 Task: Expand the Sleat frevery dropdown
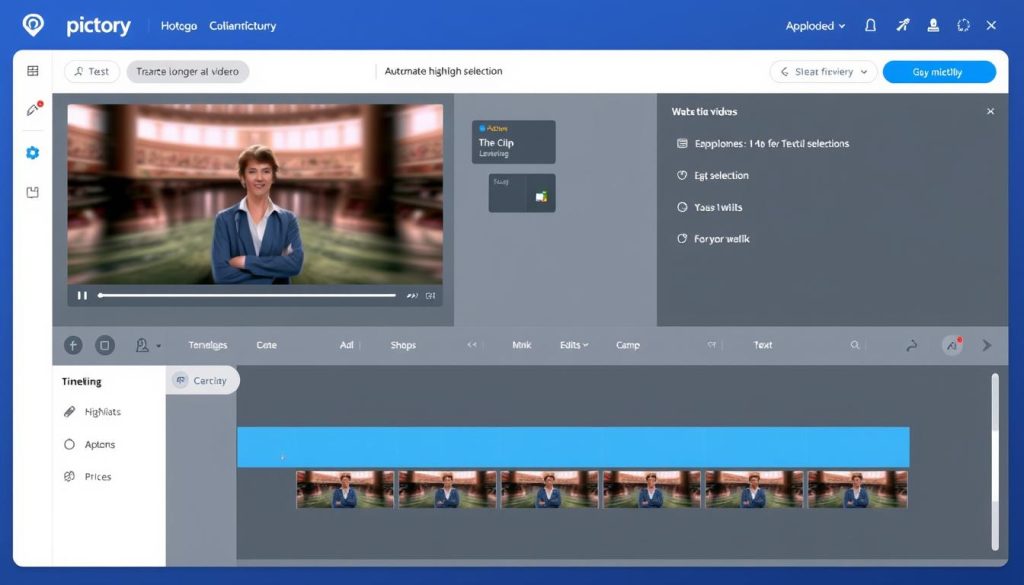click(822, 71)
